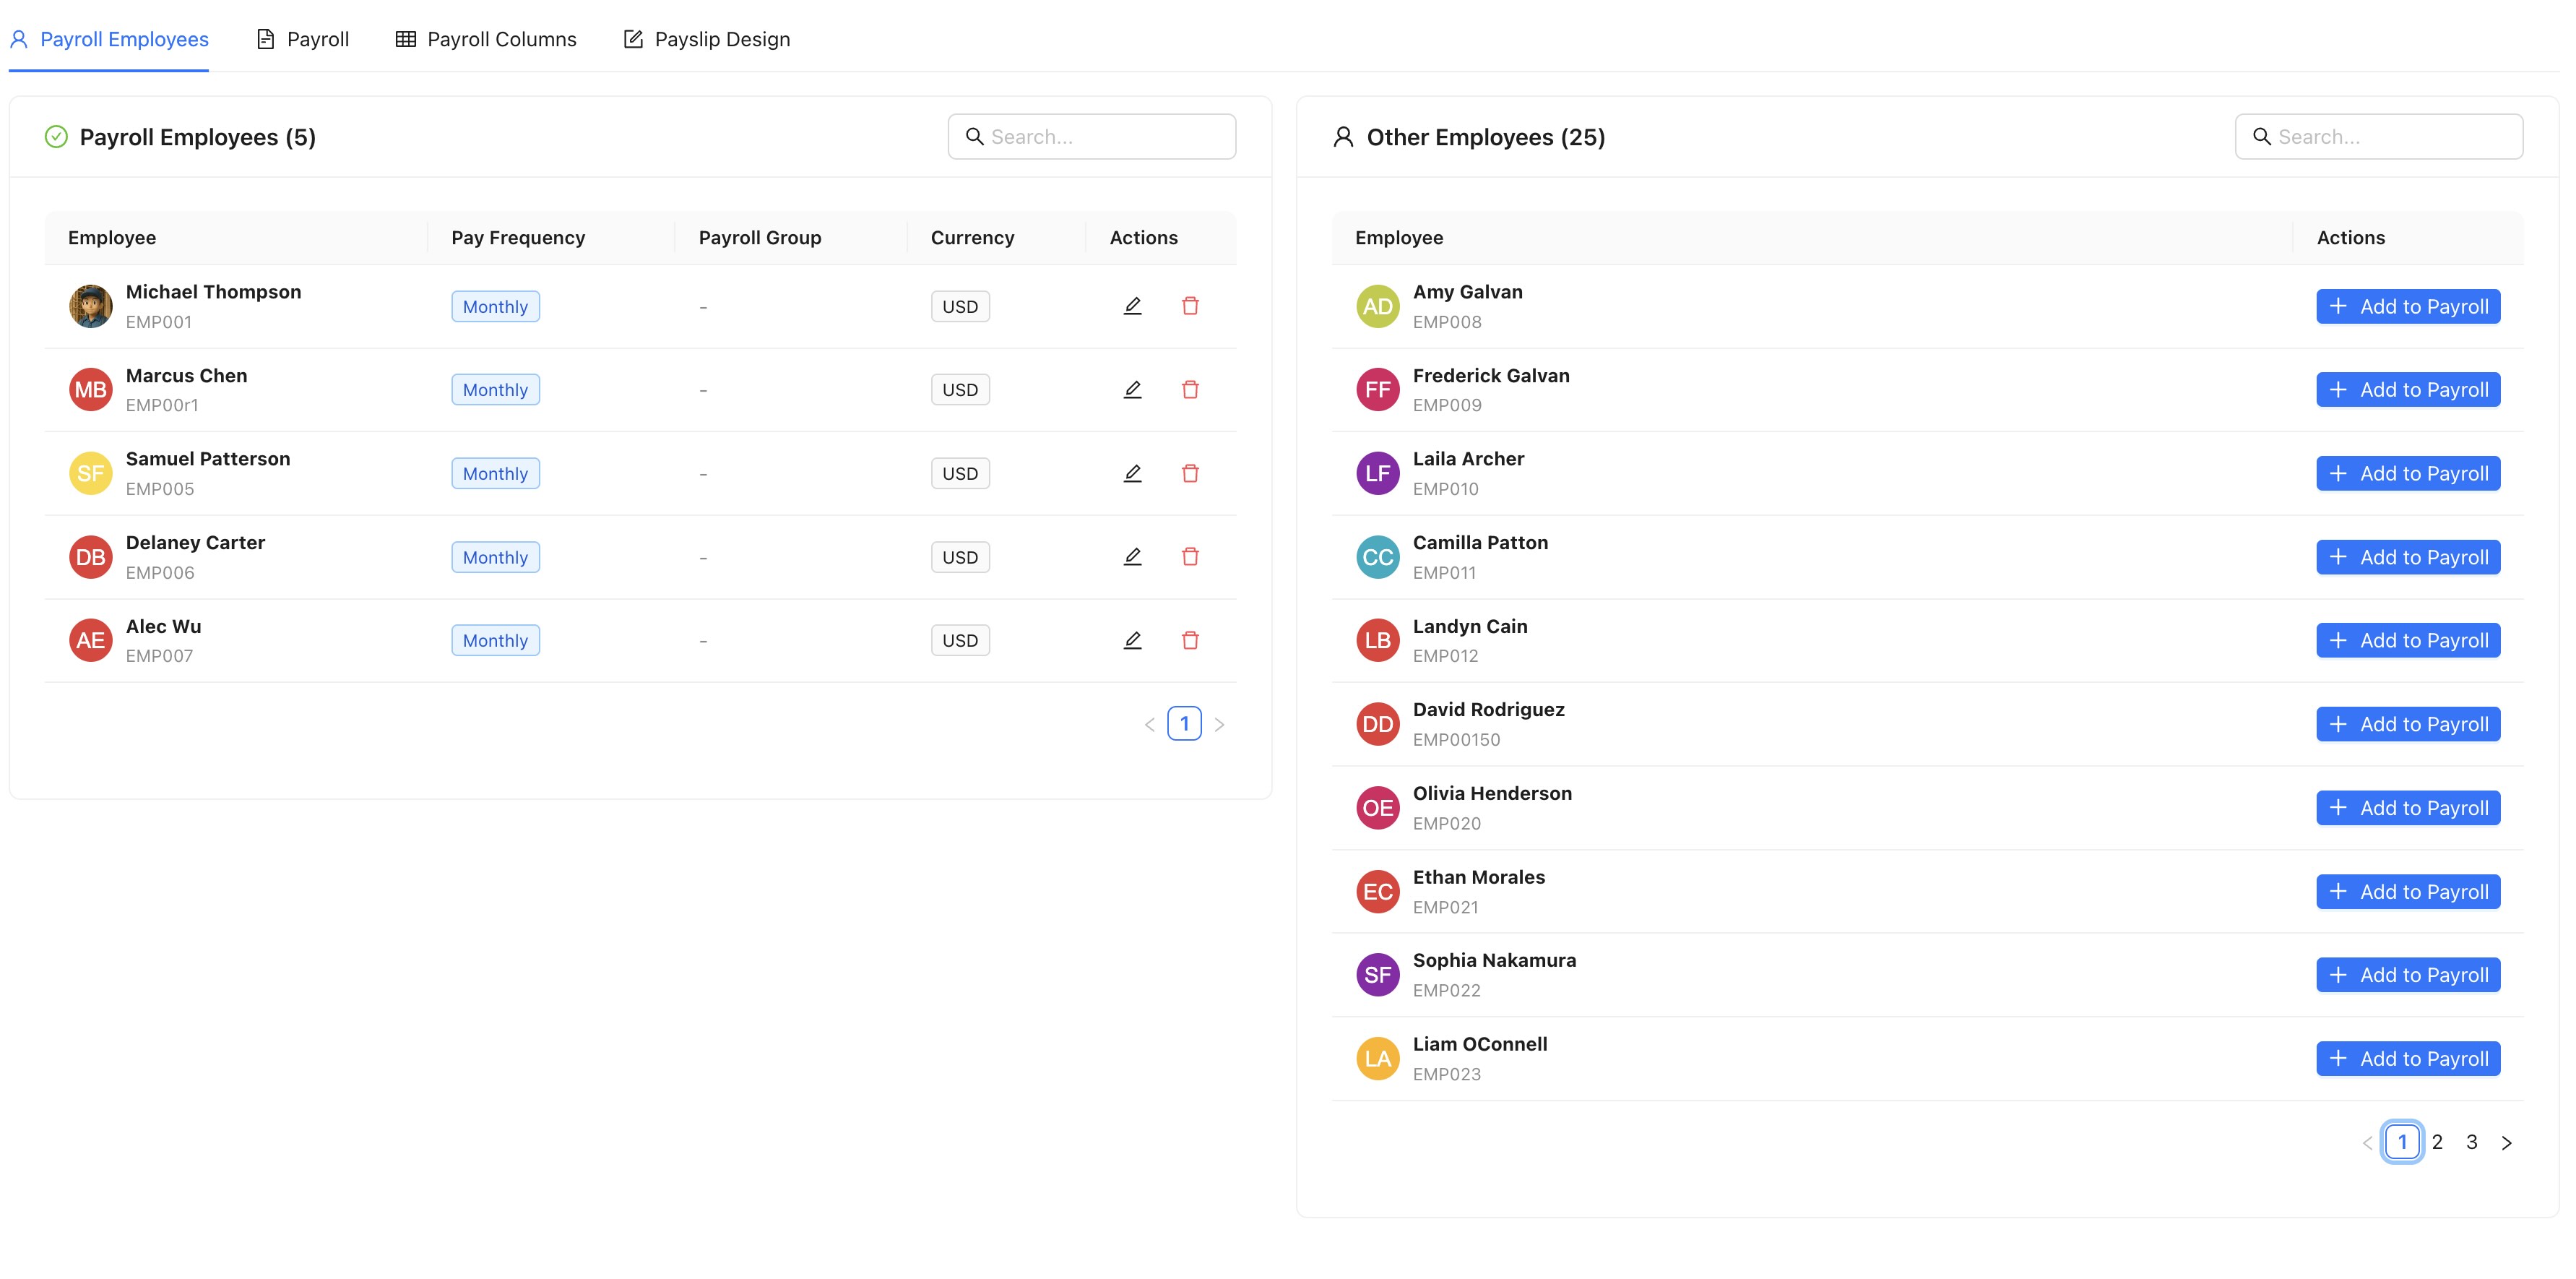Edit Alec Wu's payroll entry
The image size is (2576, 1279).
[x=1131, y=640]
